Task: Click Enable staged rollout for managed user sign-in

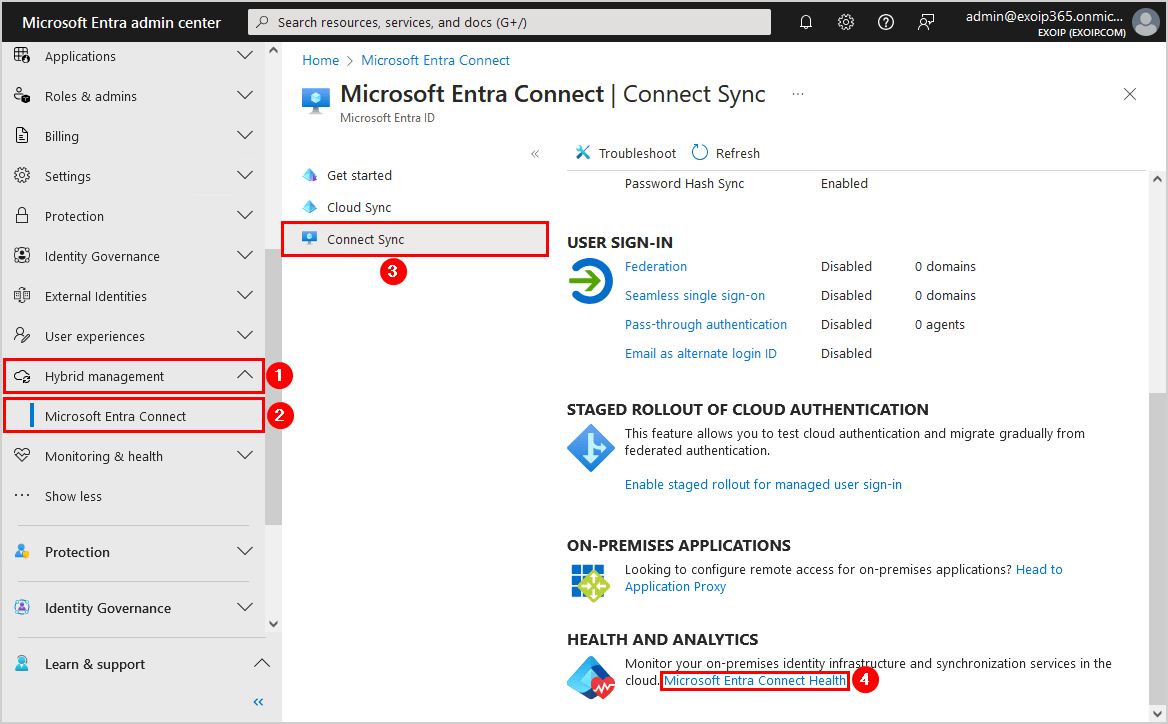Action: [763, 484]
